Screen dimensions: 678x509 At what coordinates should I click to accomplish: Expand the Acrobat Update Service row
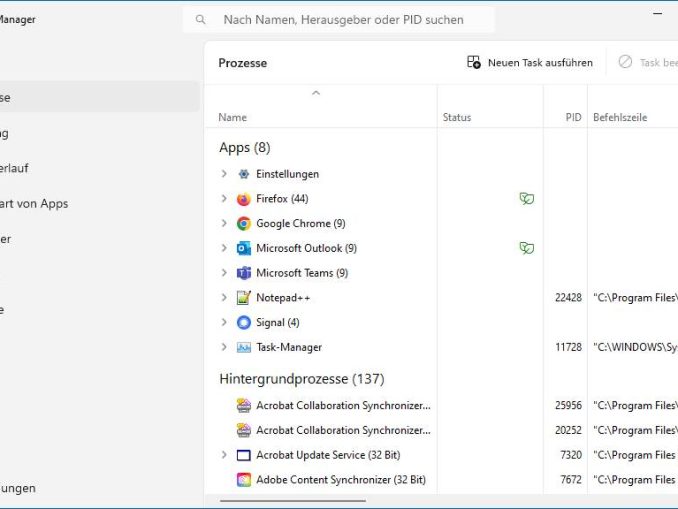point(224,455)
